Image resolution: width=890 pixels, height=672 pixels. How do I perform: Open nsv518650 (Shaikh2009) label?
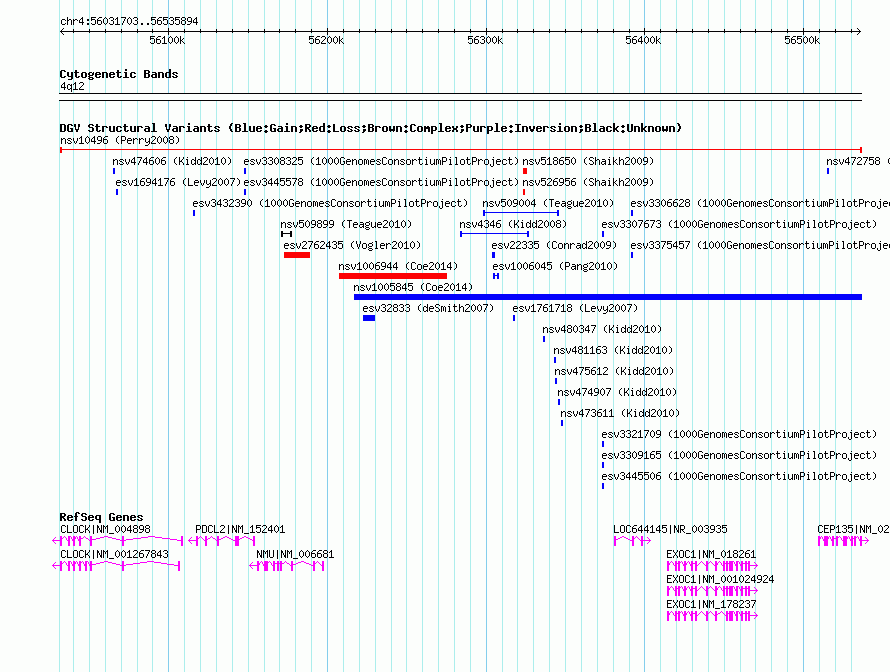[588, 161]
